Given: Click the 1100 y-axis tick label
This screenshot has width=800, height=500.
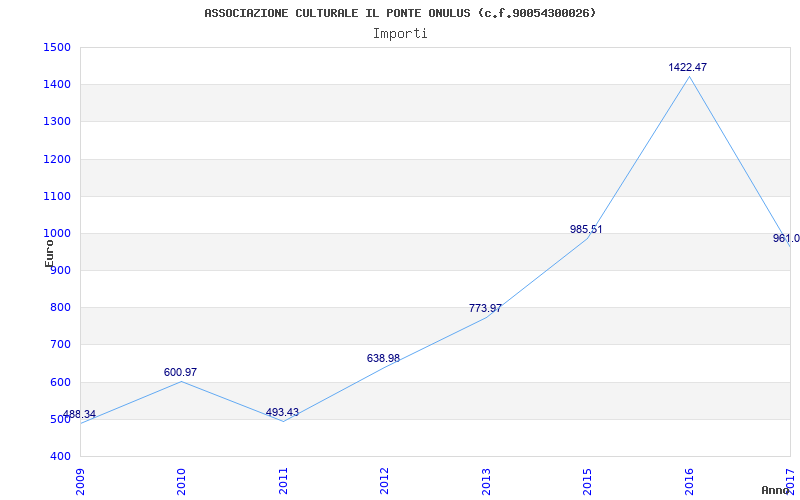Looking at the screenshot, I should point(57,196).
